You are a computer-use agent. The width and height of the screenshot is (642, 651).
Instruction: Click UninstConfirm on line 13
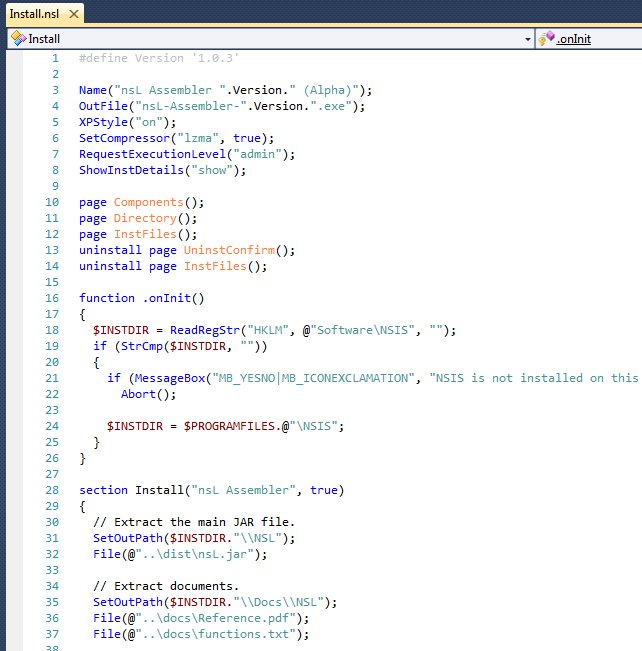[229, 250]
